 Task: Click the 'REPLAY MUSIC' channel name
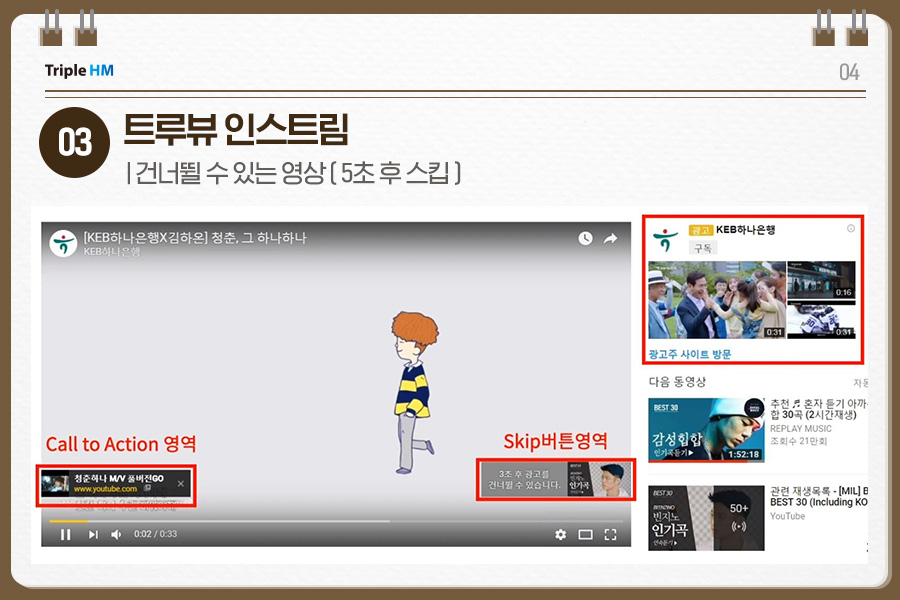click(x=801, y=429)
